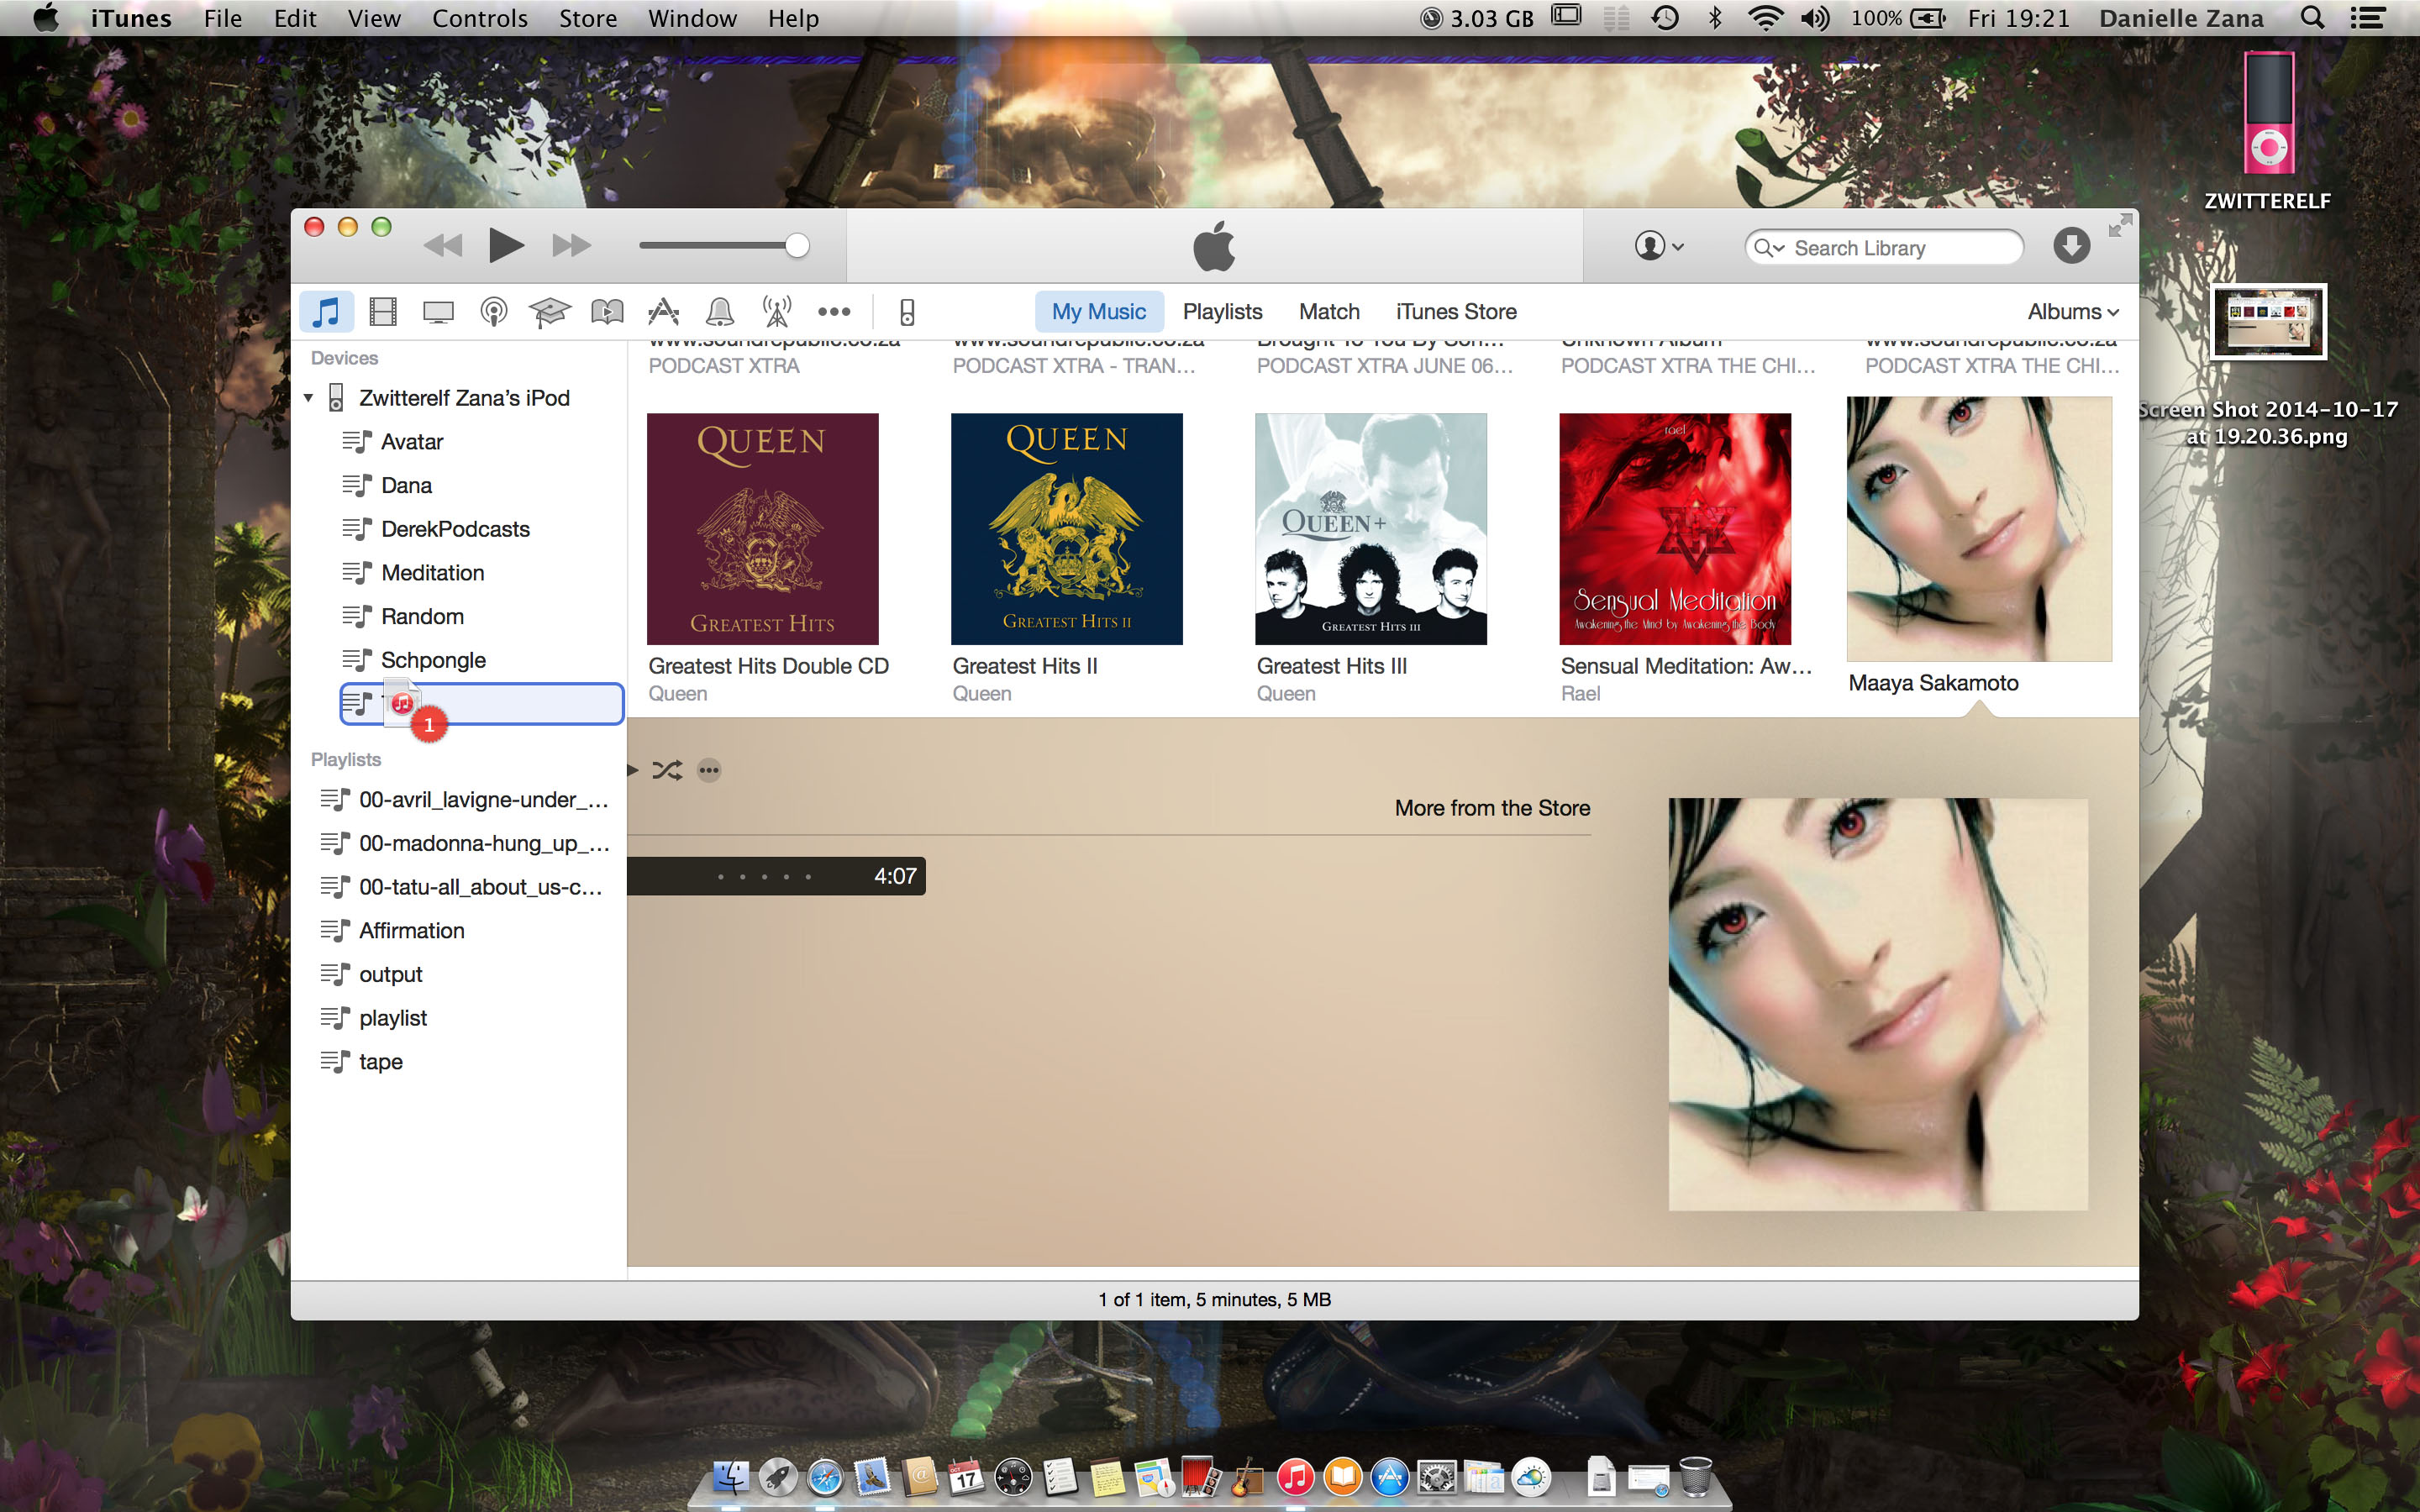The height and width of the screenshot is (1512, 2420).
Task: Open the Apps library icon
Action: [663, 312]
